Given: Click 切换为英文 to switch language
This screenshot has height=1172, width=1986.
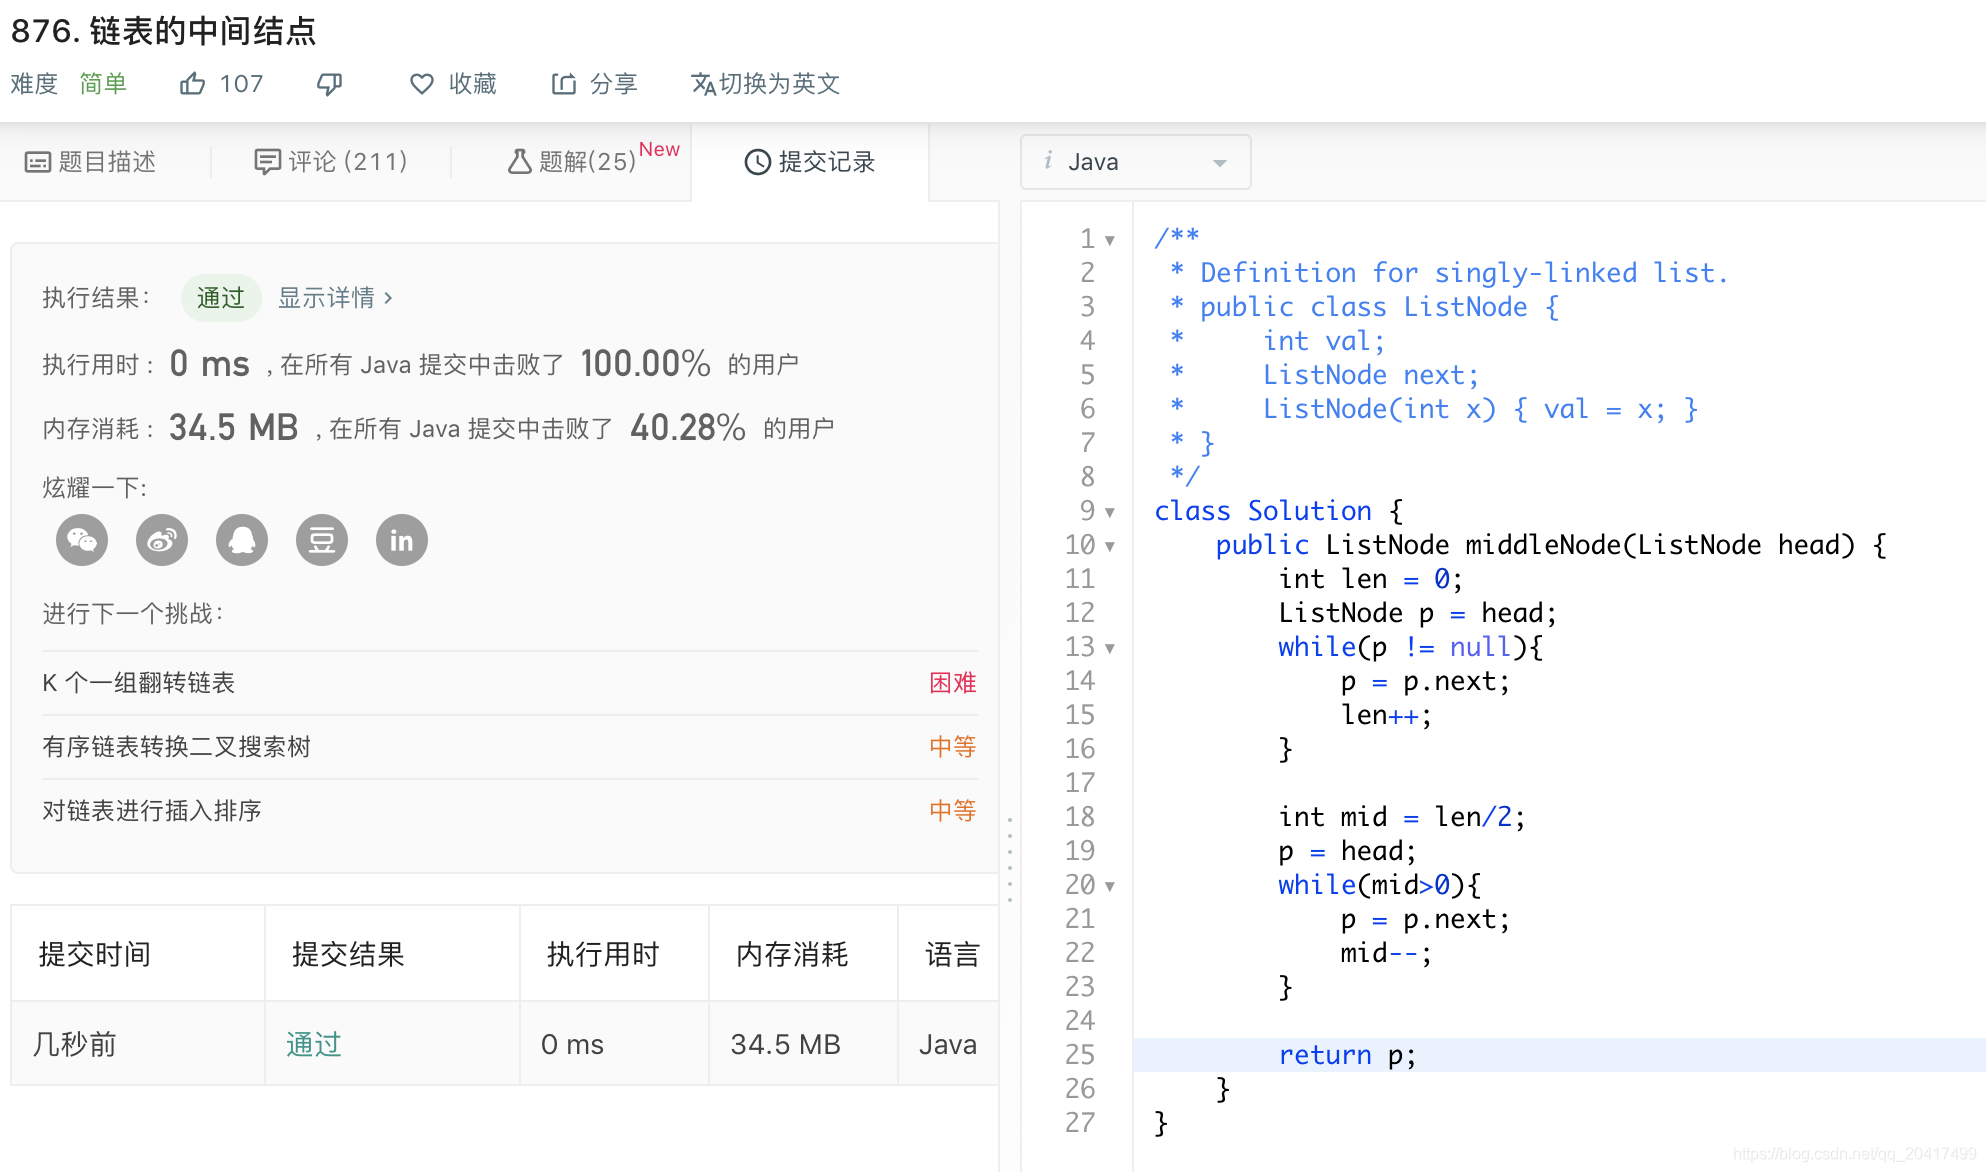Looking at the screenshot, I should tap(765, 83).
